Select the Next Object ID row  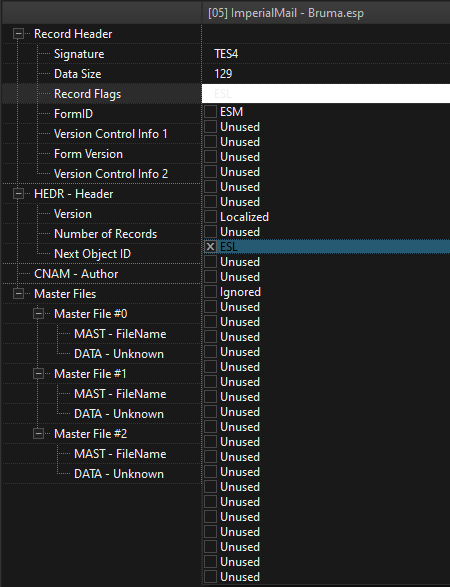tap(102, 254)
